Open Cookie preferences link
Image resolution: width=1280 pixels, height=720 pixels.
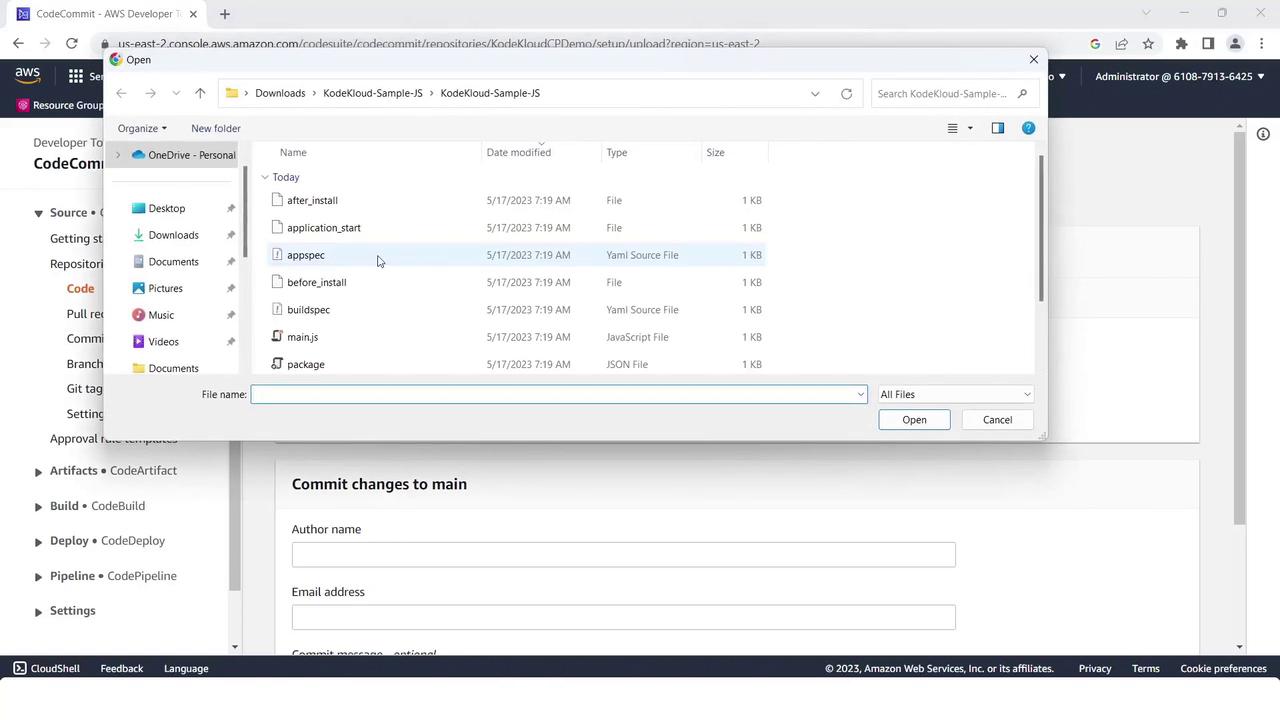pyautogui.click(x=1223, y=668)
